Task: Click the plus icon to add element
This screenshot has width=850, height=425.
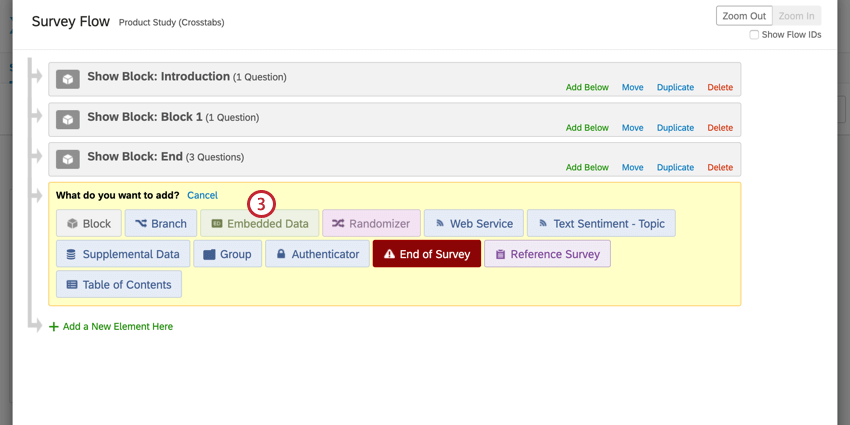Action: (54, 326)
